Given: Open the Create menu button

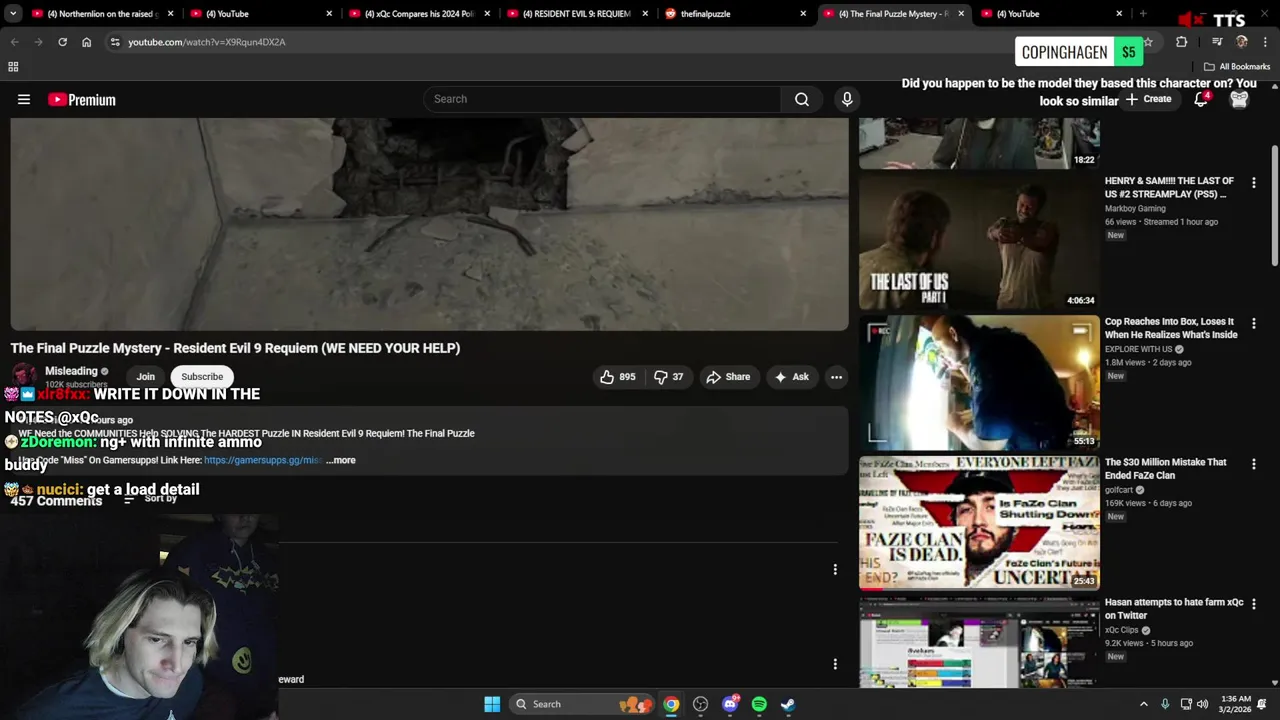Looking at the screenshot, I should (x=1148, y=99).
